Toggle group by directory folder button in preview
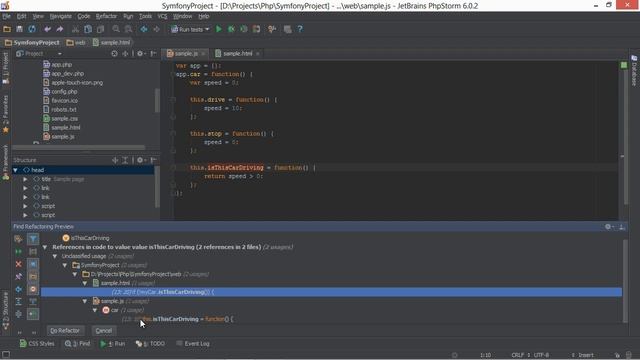 (x=33, y=277)
